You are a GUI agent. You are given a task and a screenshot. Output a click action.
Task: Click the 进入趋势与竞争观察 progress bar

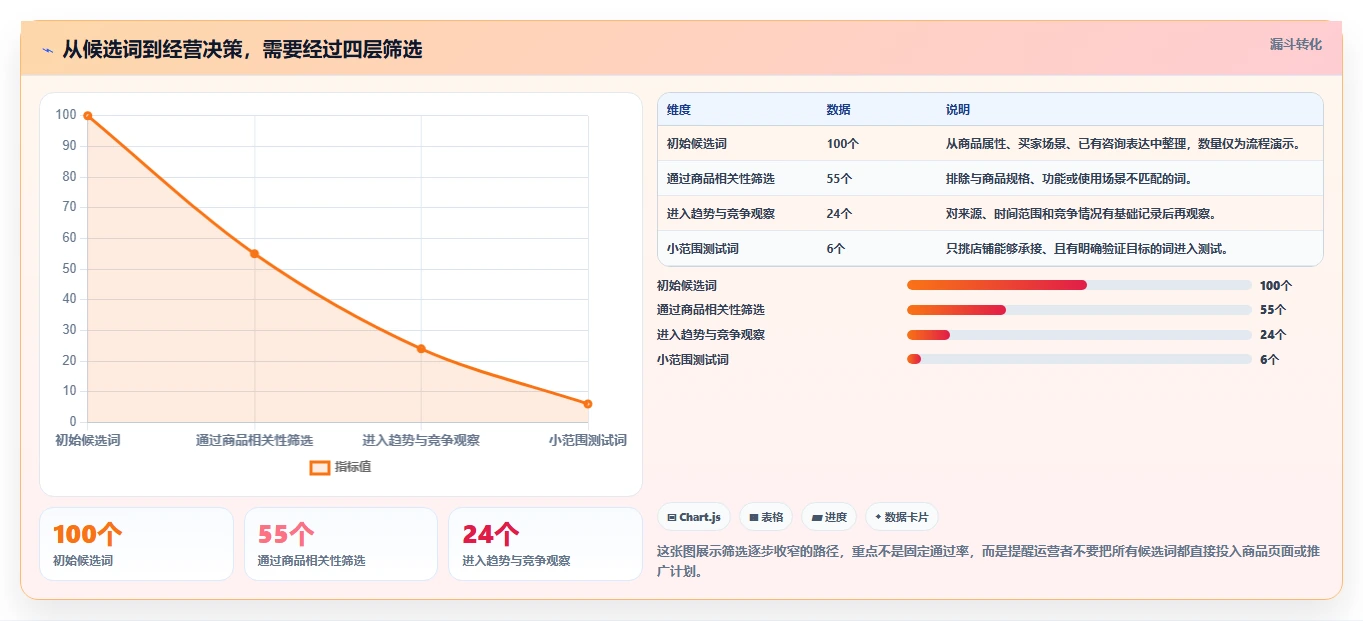[1079, 335]
